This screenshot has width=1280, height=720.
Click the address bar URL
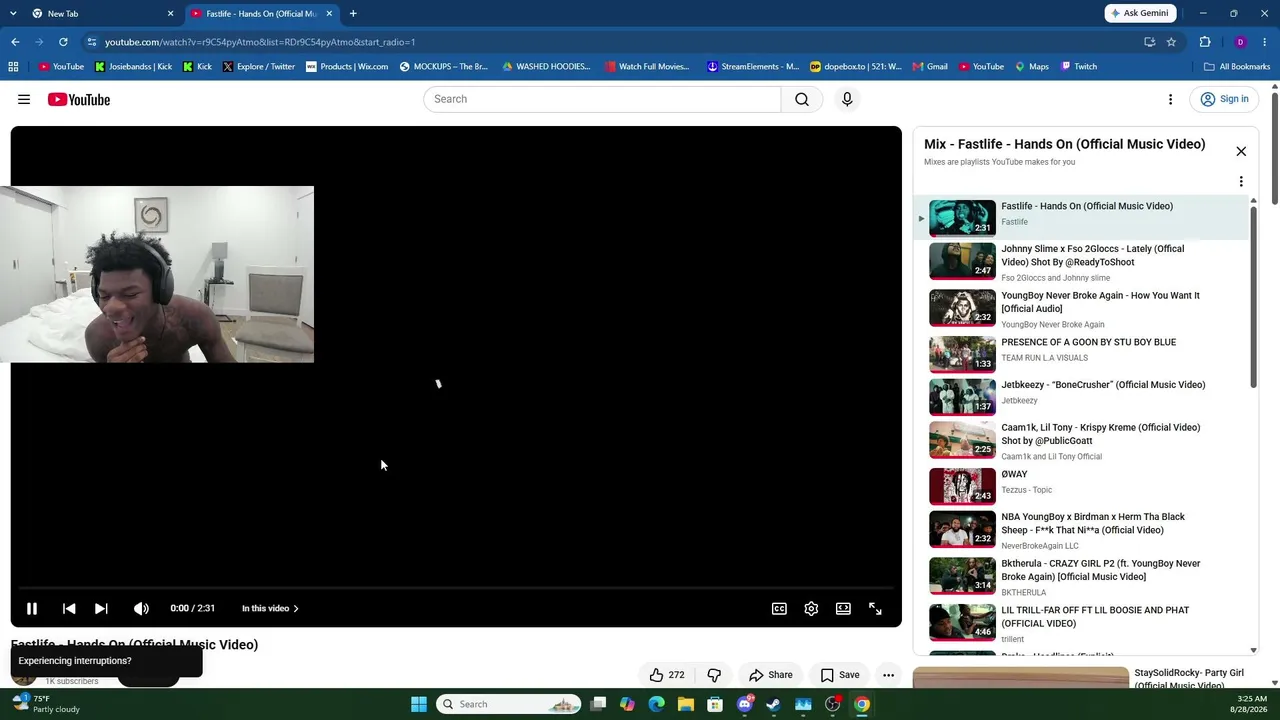click(260, 42)
